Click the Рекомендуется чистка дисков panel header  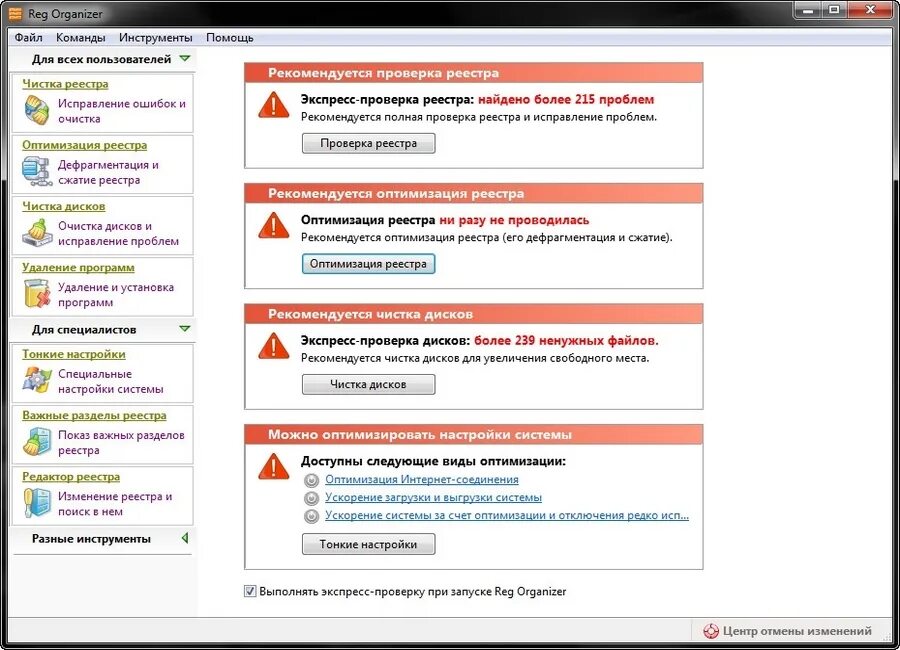point(474,314)
